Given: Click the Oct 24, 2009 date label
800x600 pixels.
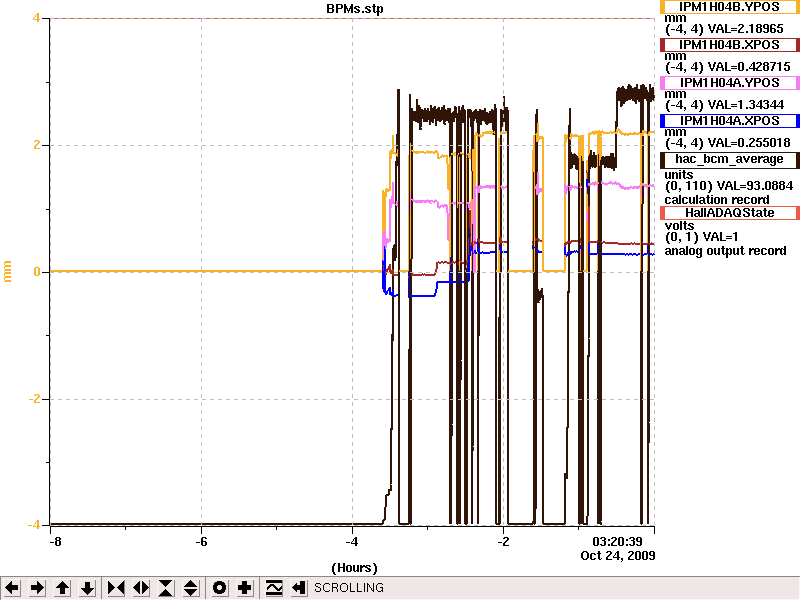Looking at the screenshot, I should tap(617, 556).
